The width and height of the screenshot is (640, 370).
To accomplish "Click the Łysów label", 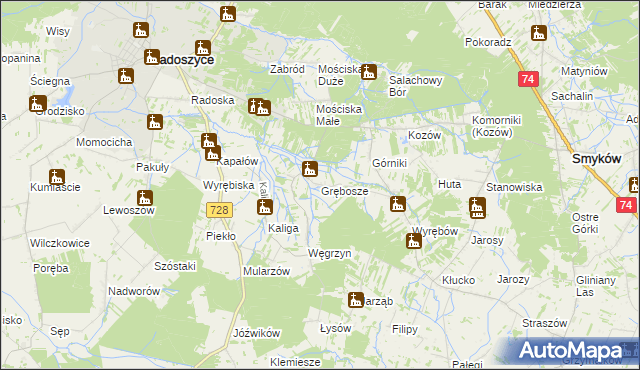I will tap(336, 328).
